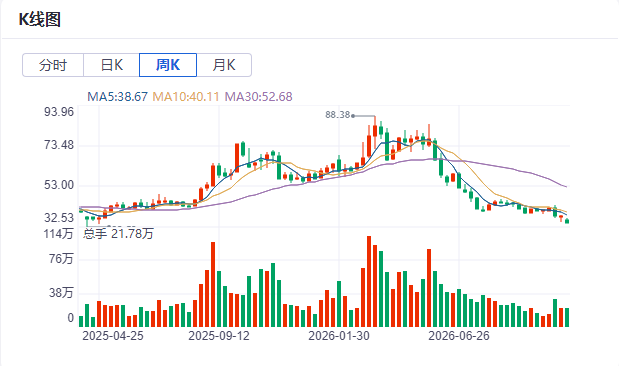Click the 2026-06-26 date label
Viewport: 619px width, 366px height.
coord(459,336)
